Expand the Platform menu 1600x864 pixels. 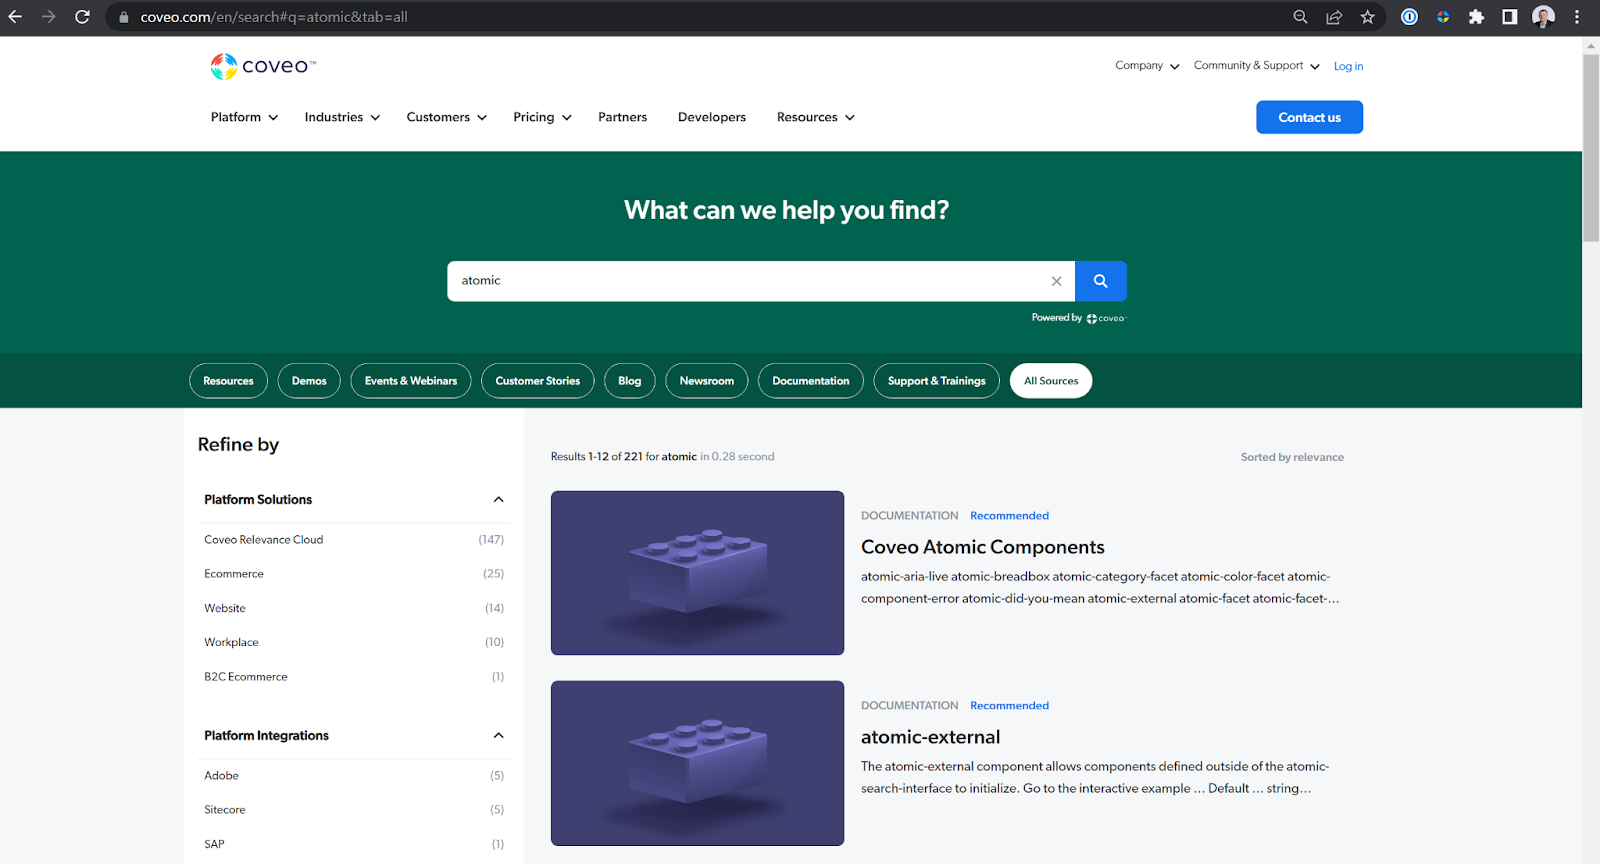click(x=244, y=117)
